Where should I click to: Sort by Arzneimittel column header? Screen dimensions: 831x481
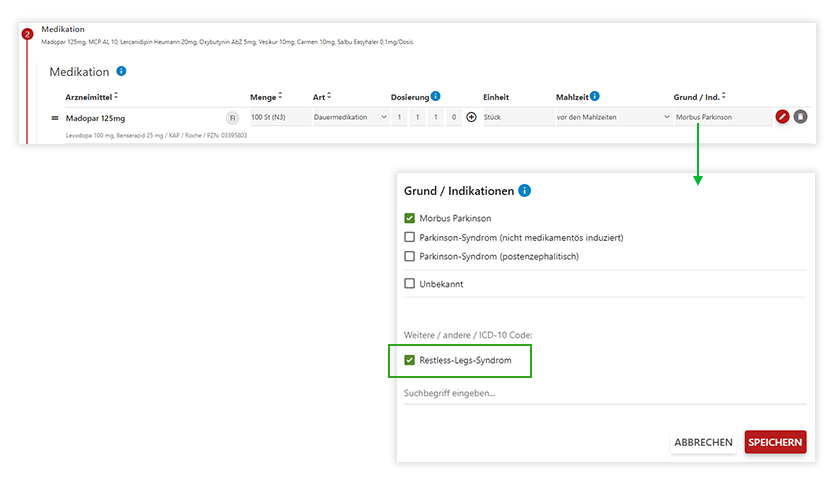(x=91, y=96)
